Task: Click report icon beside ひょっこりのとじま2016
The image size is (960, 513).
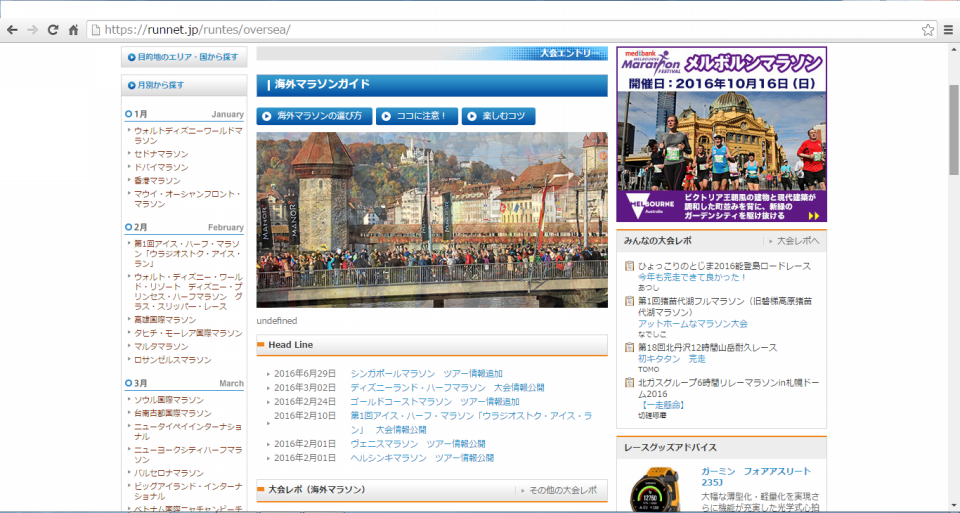Action: [629, 266]
